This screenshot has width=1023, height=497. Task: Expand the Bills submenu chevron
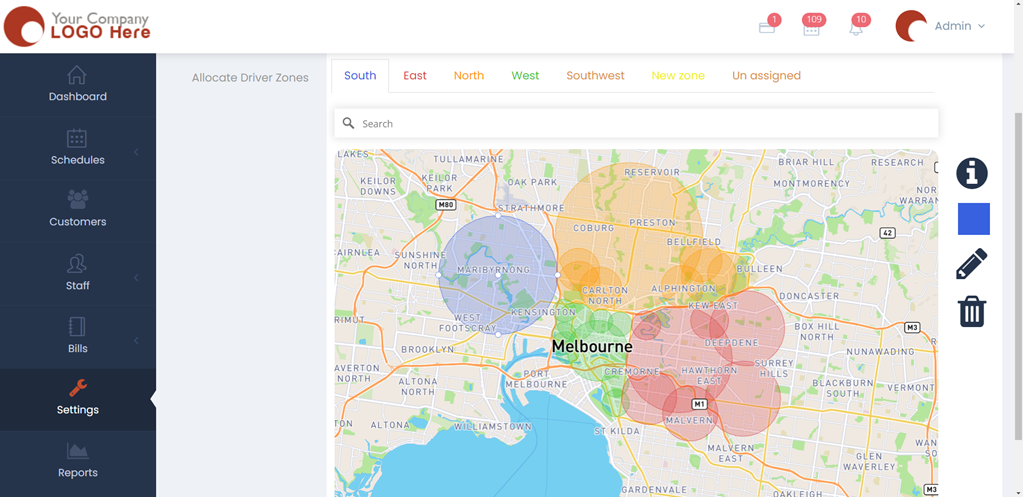136,341
